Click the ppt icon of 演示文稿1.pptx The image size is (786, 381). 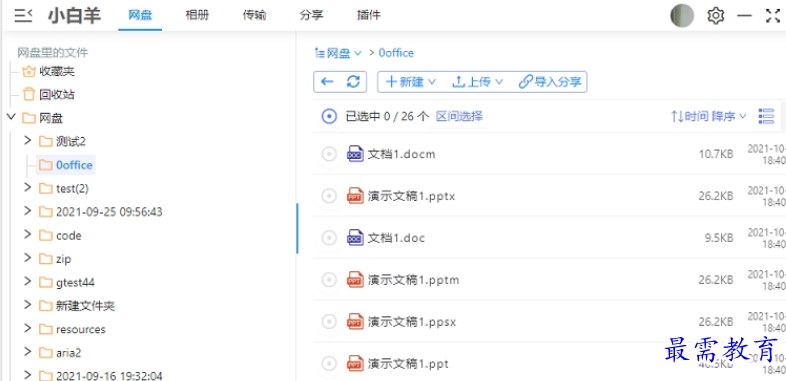[x=355, y=196]
